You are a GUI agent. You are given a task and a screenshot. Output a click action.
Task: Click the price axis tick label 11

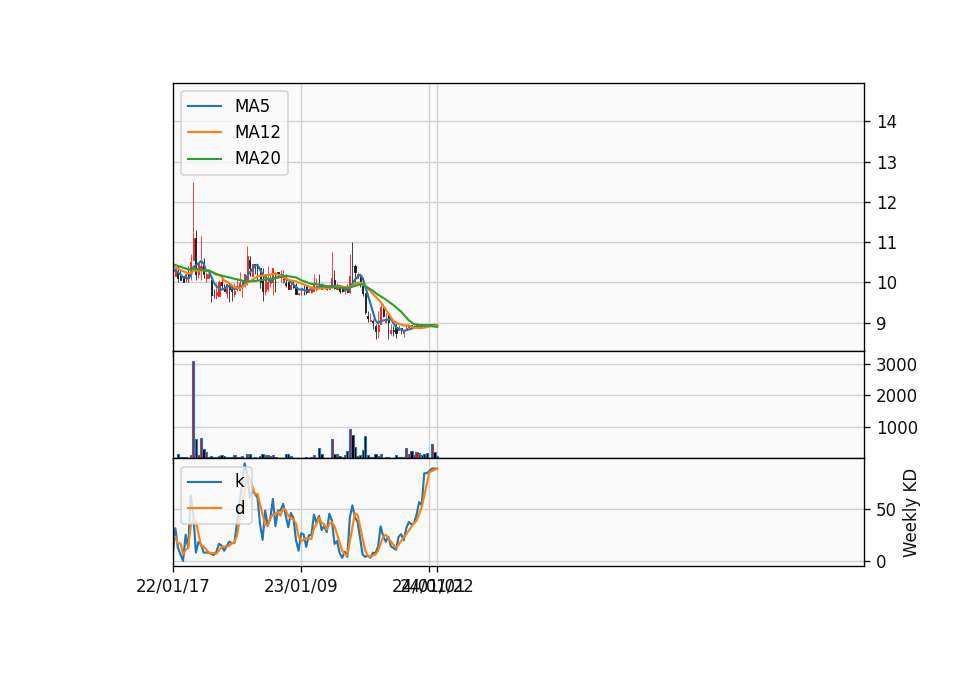coord(887,244)
